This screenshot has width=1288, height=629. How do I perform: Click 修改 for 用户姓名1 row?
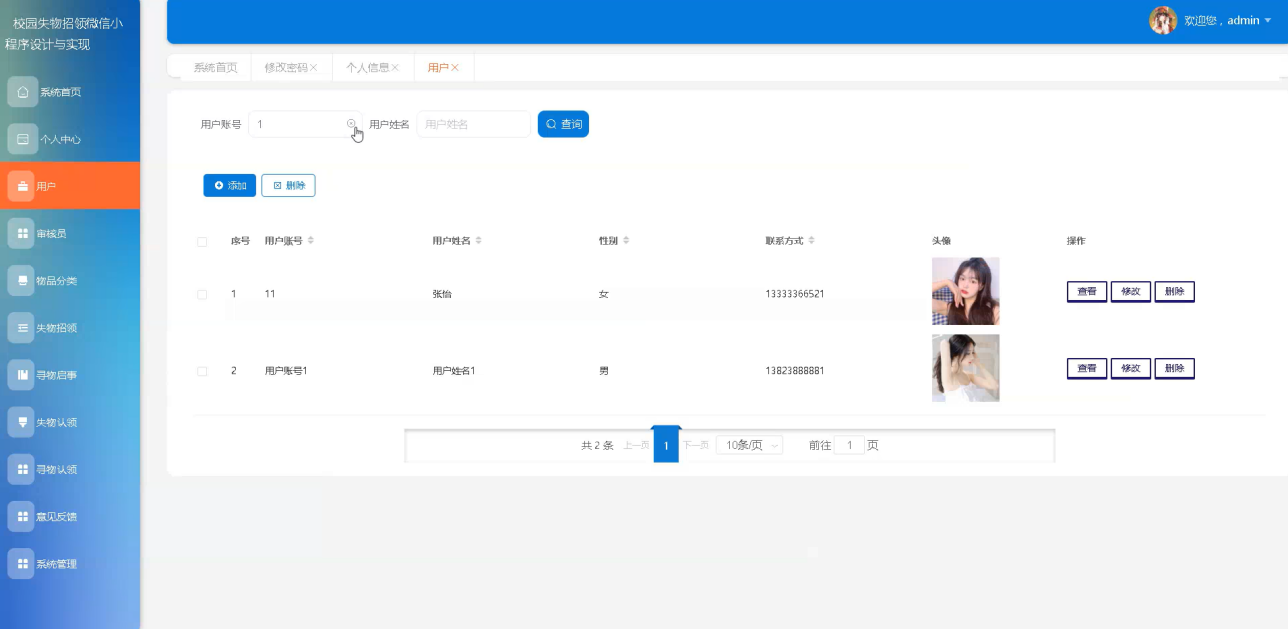click(1131, 369)
